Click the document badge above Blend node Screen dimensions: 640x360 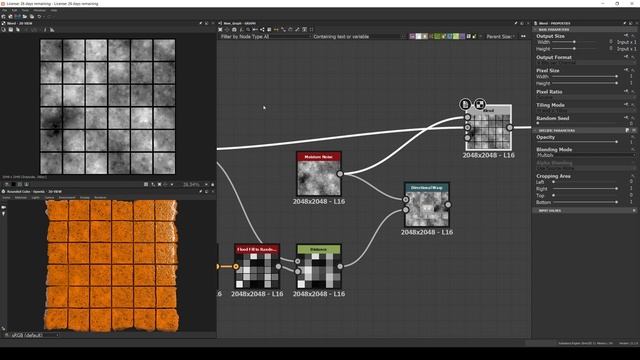465,104
